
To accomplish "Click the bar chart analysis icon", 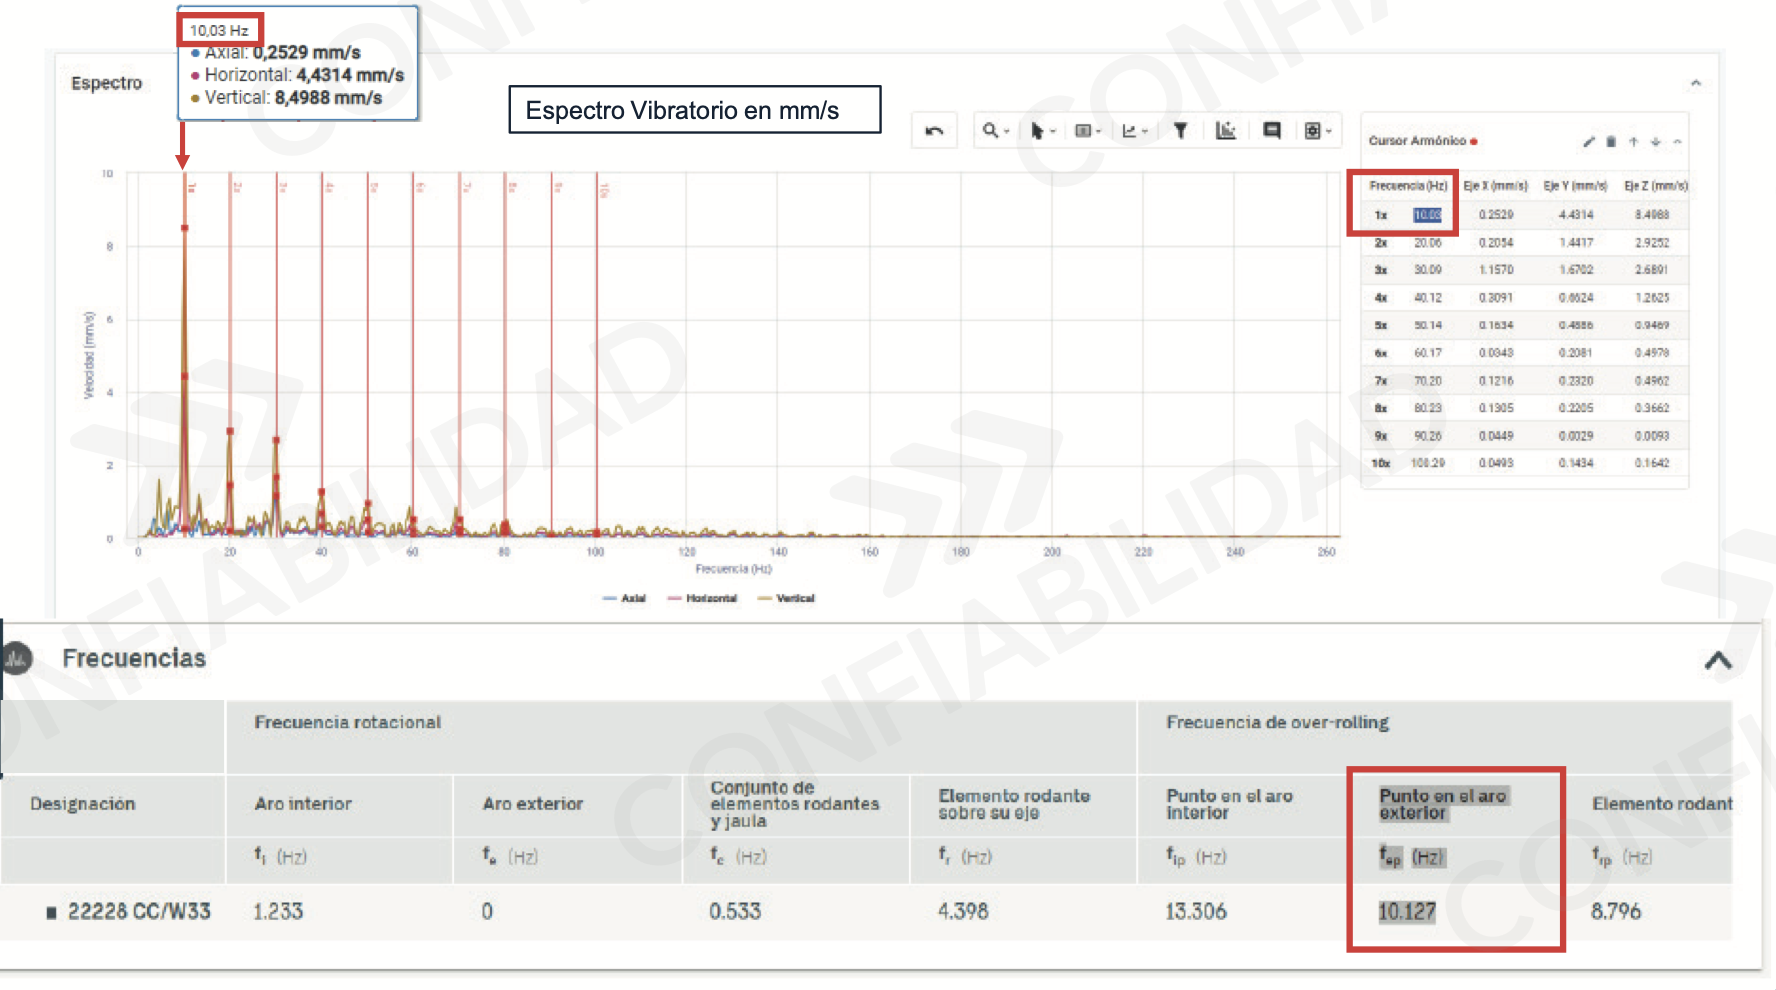I will point(1226,131).
